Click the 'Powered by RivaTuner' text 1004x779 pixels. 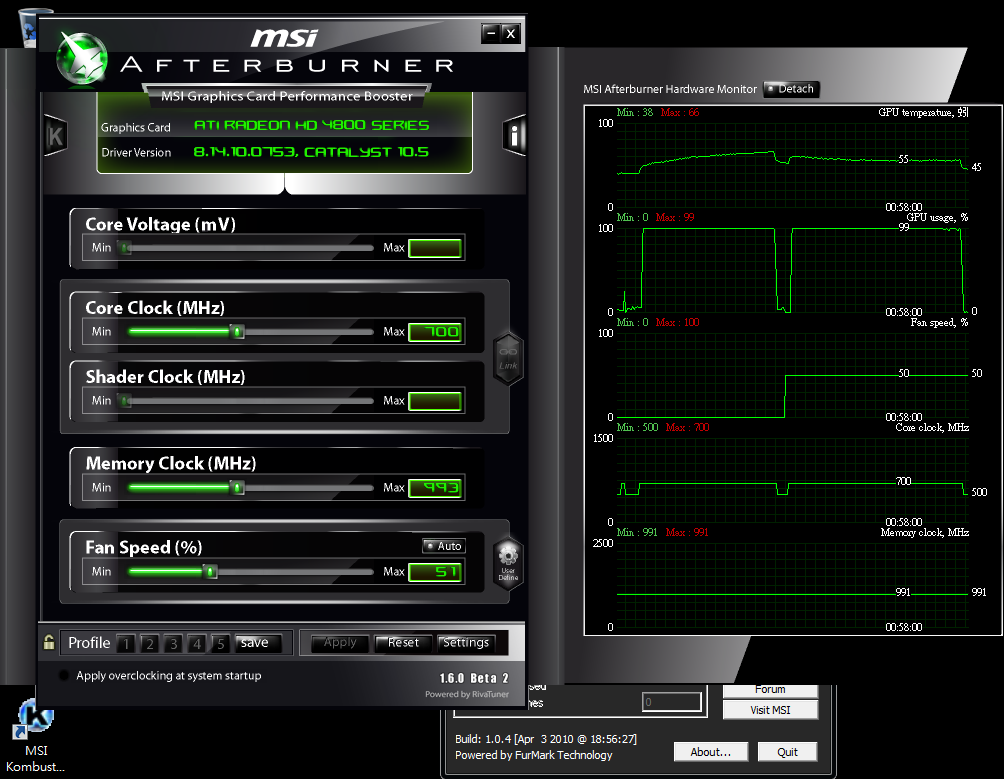467,694
